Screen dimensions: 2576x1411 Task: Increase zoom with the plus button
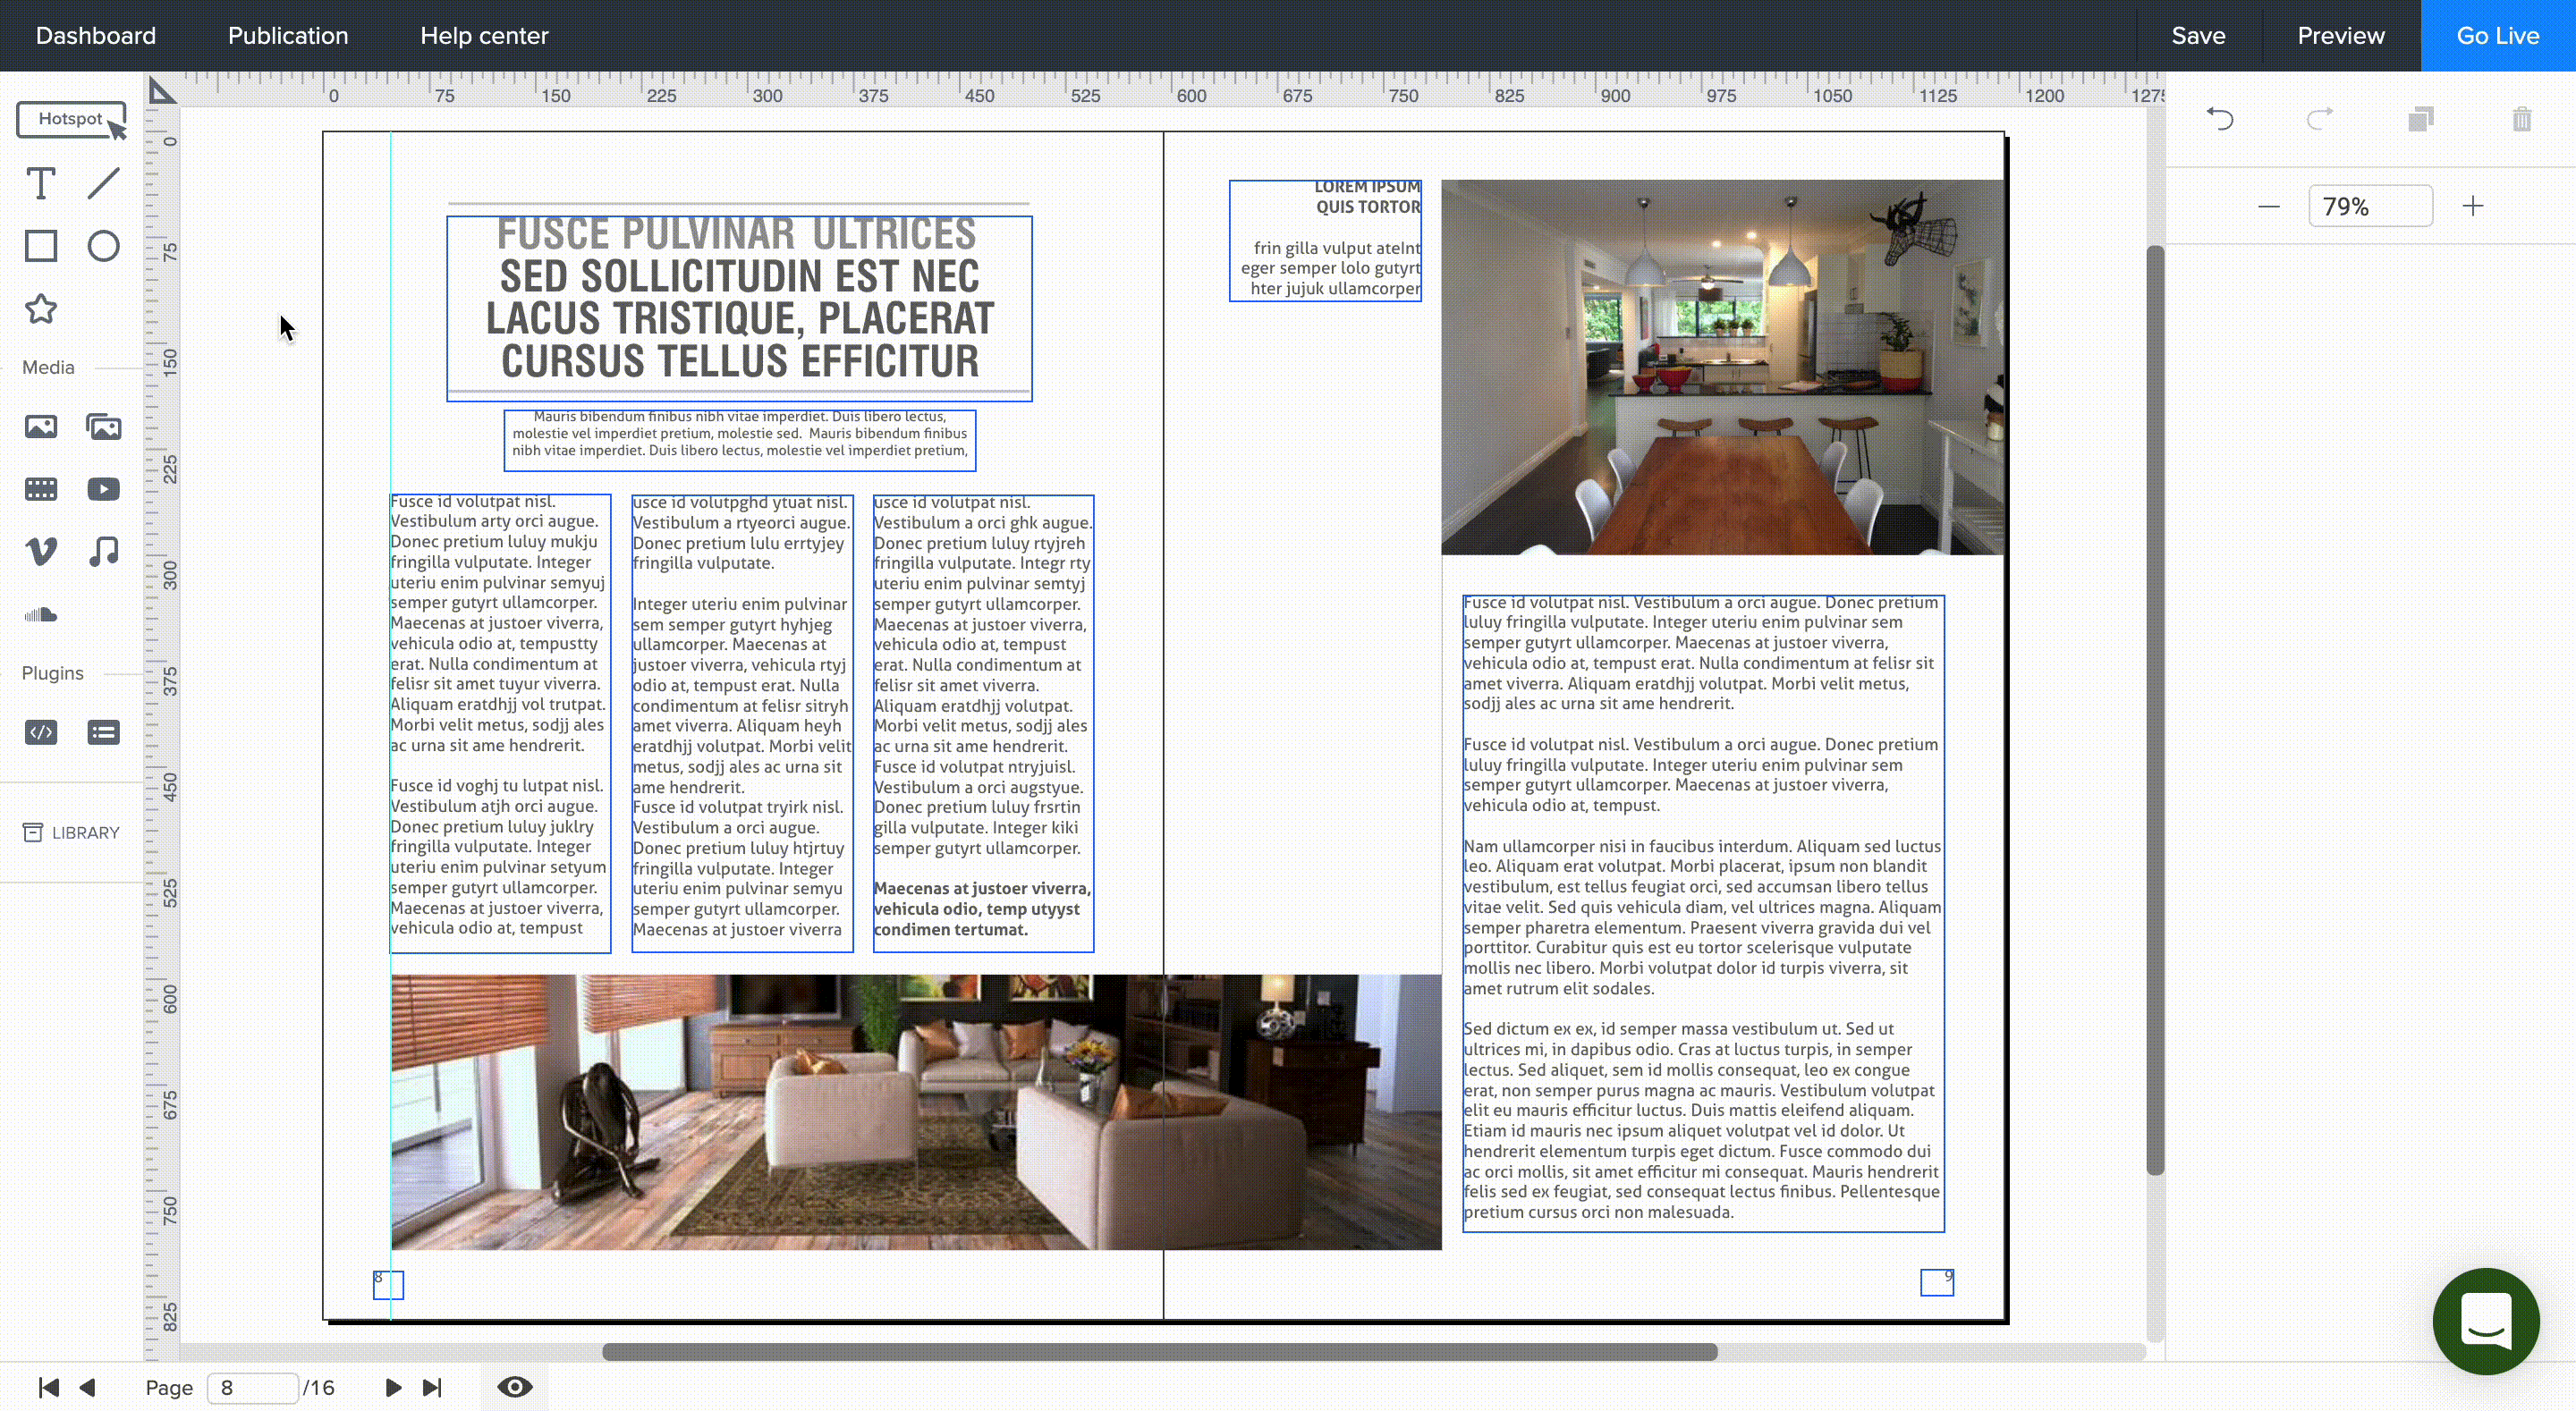click(2473, 206)
